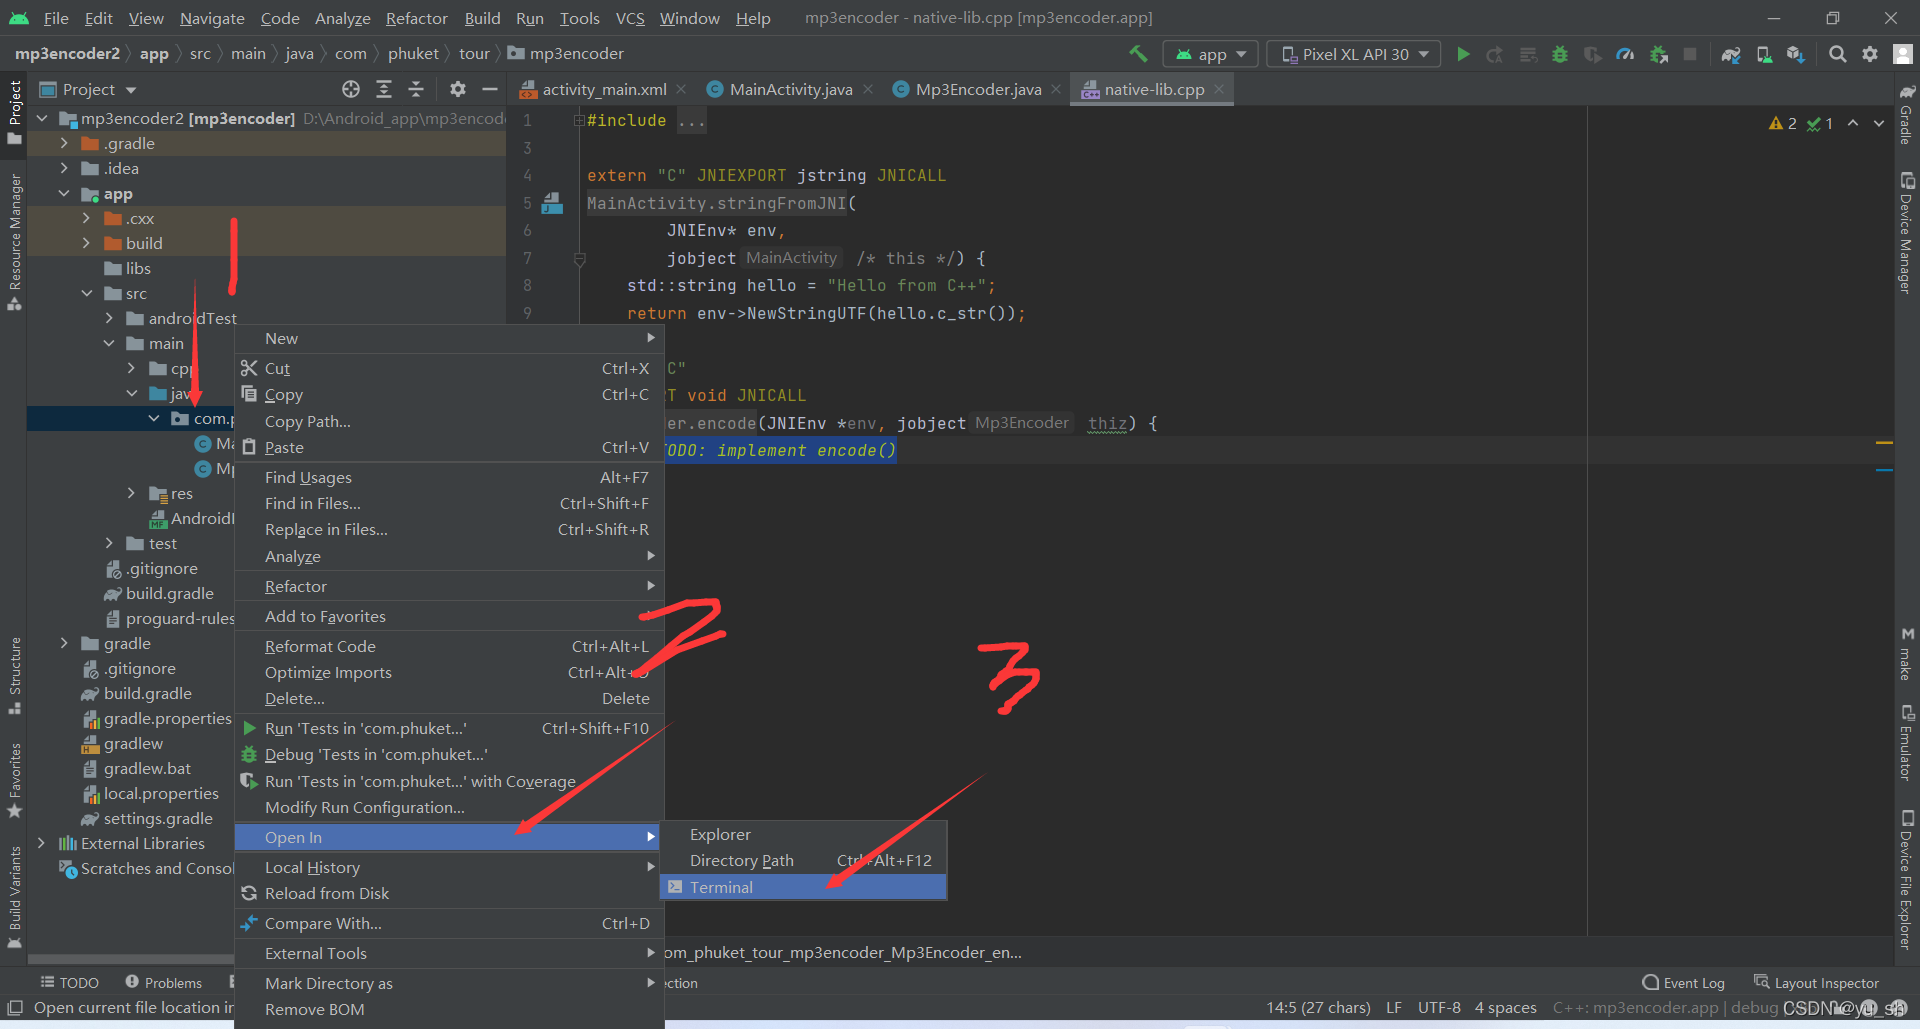
Task: Toggle the Build Variants tool window
Action: coord(14,897)
